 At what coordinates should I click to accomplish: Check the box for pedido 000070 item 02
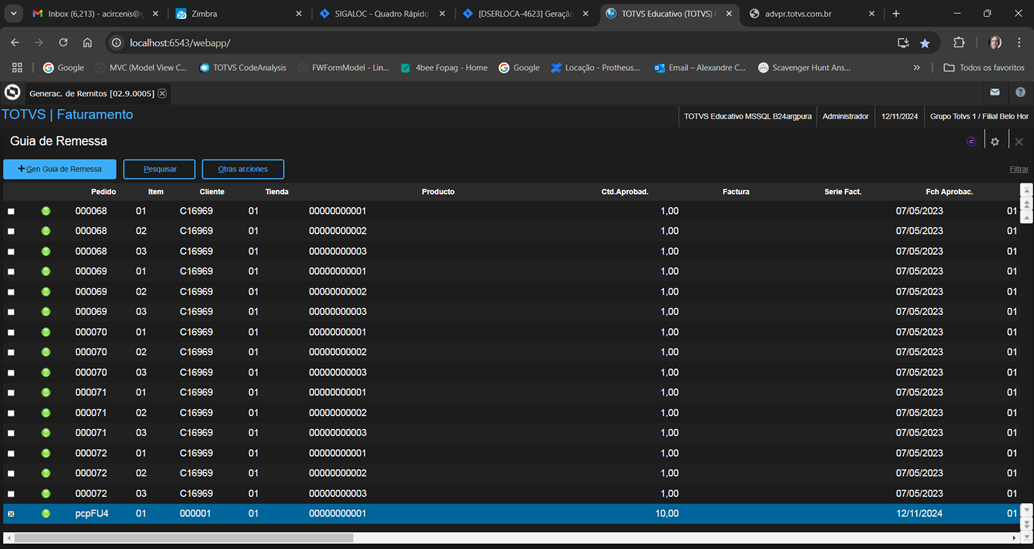pos(11,353)
